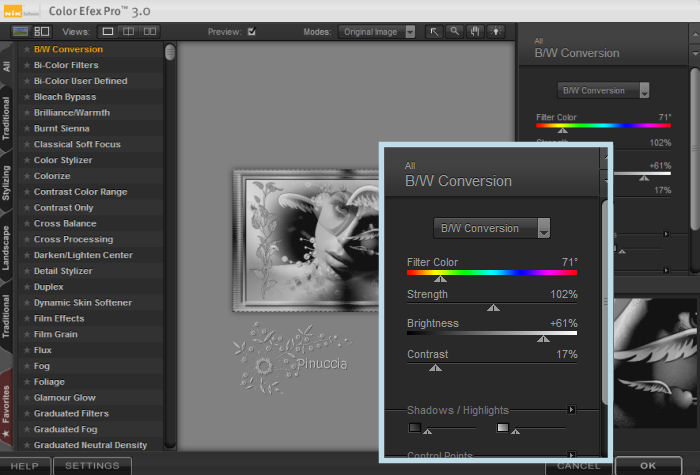Viewport: 700px width, 475px height.
Task: Toggle the favorite star next to Graduated Fog
Action: 27,429
